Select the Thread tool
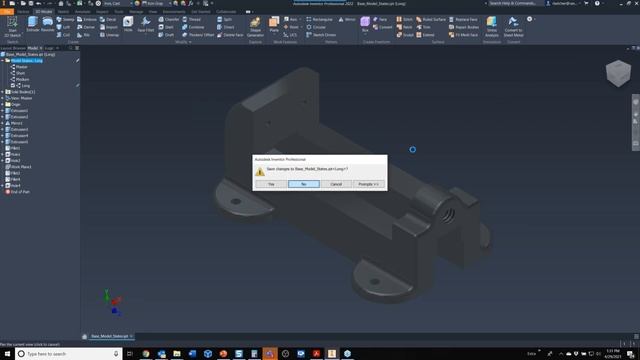The image size is (640, 360). click(x=192, y=19)
